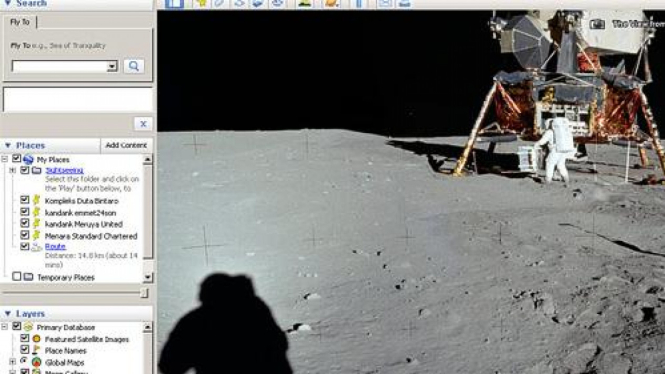Start the Record a Tour tool

click(277, 3)
